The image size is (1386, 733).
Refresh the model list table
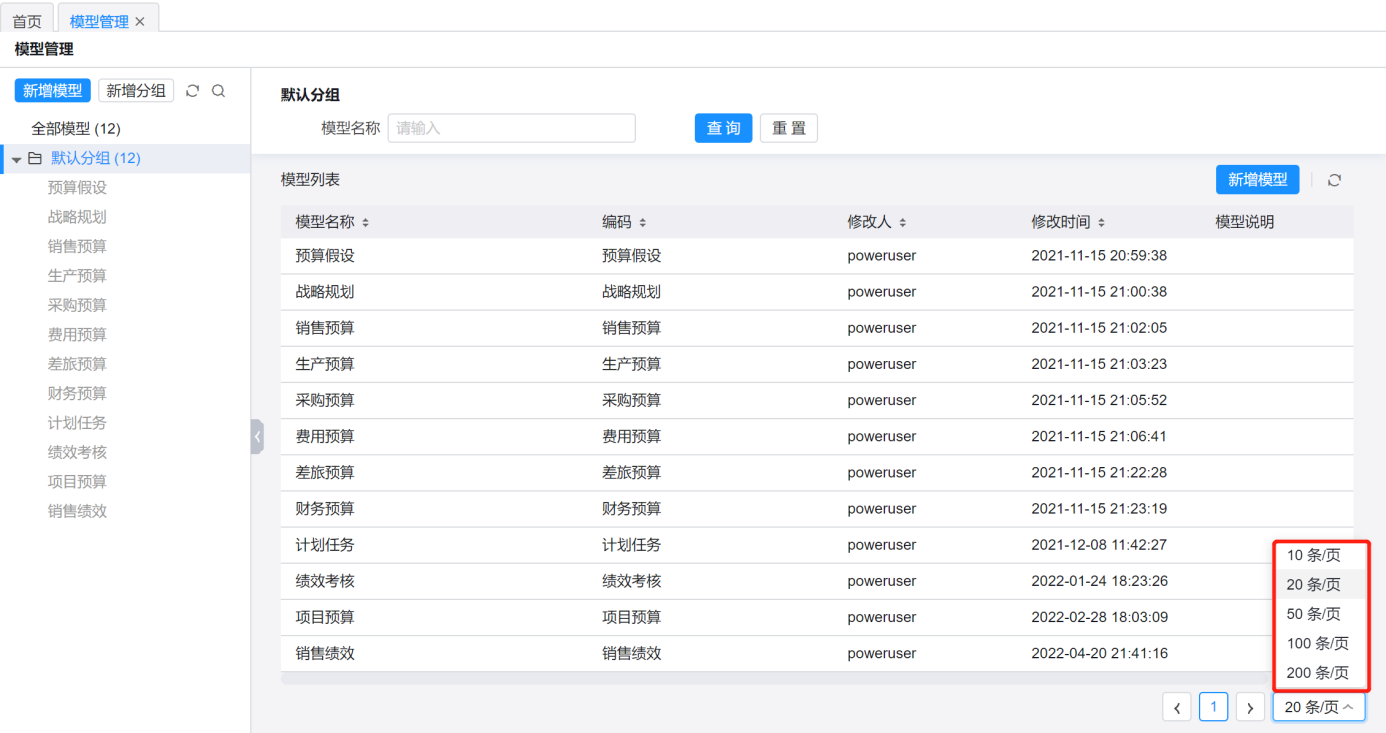point(1334,180)
